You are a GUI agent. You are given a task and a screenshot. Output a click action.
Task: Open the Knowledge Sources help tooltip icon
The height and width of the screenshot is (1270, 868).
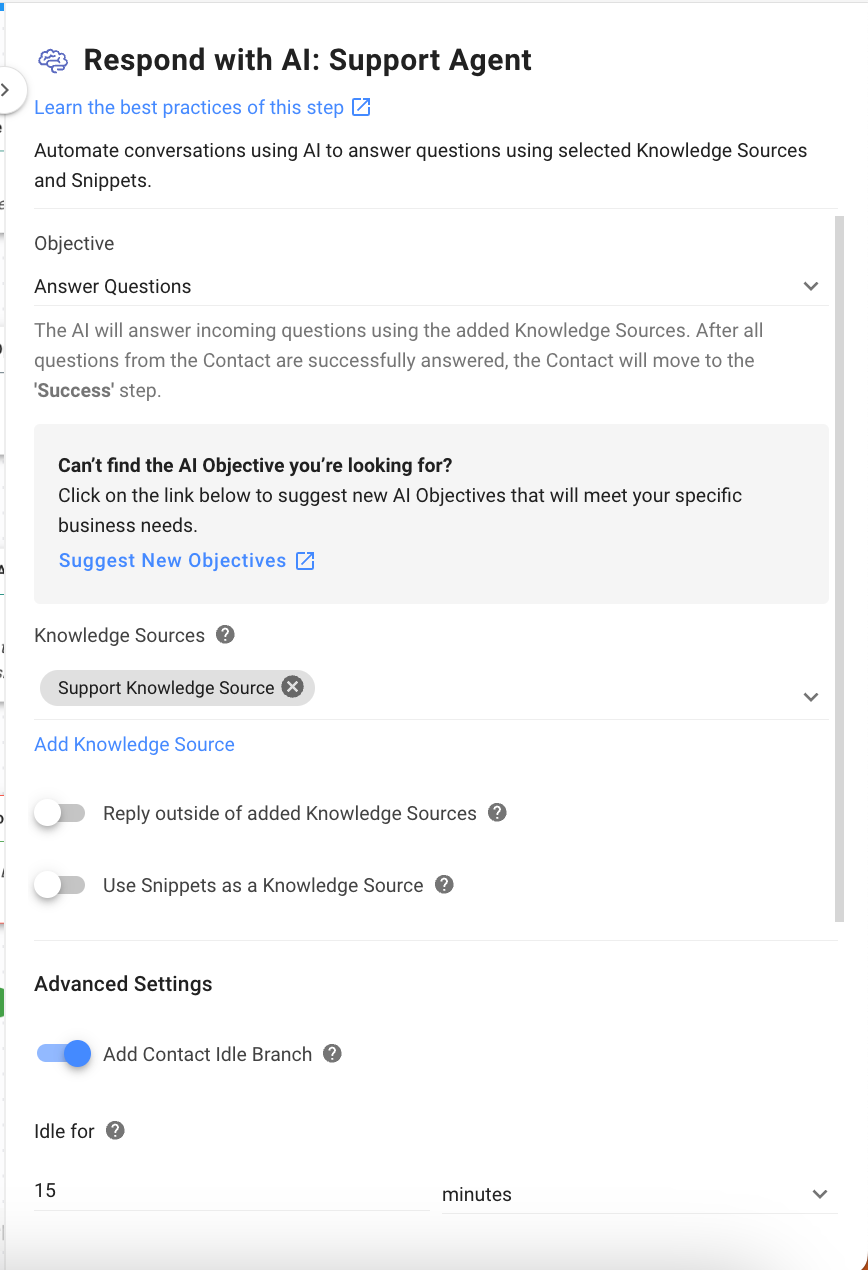pyautogui.click(x=225, y=634)
